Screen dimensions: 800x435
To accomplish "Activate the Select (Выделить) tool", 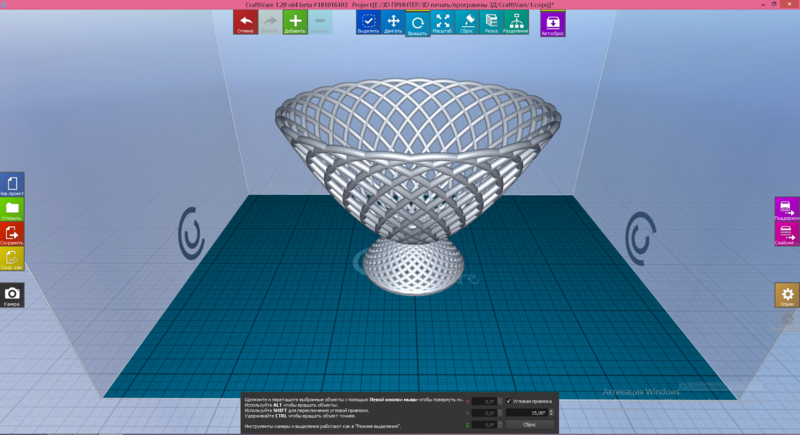I will coord(368,22).
